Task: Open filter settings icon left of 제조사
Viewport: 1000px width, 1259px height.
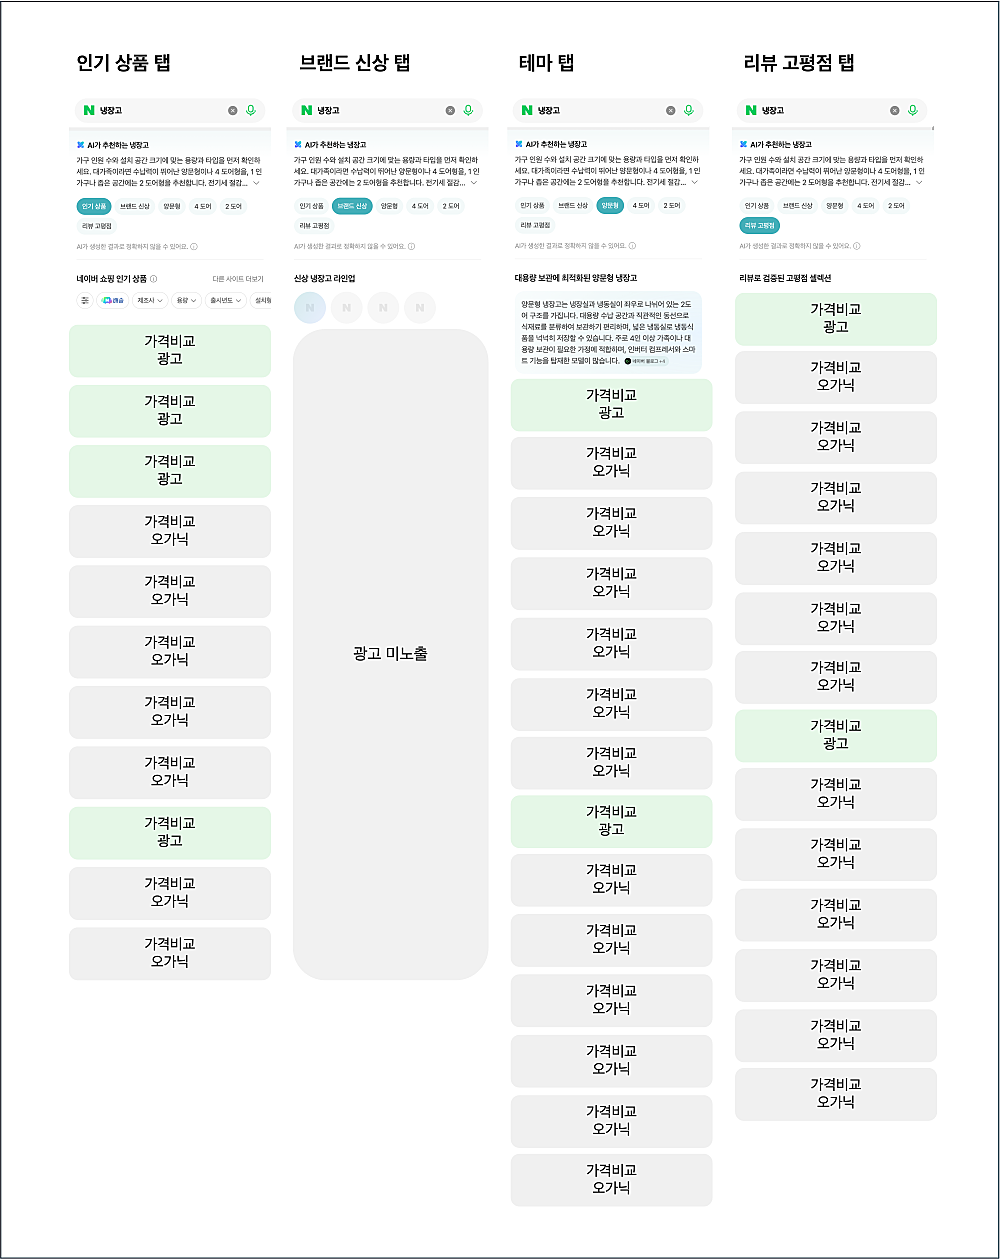Action: pos(85,300)
